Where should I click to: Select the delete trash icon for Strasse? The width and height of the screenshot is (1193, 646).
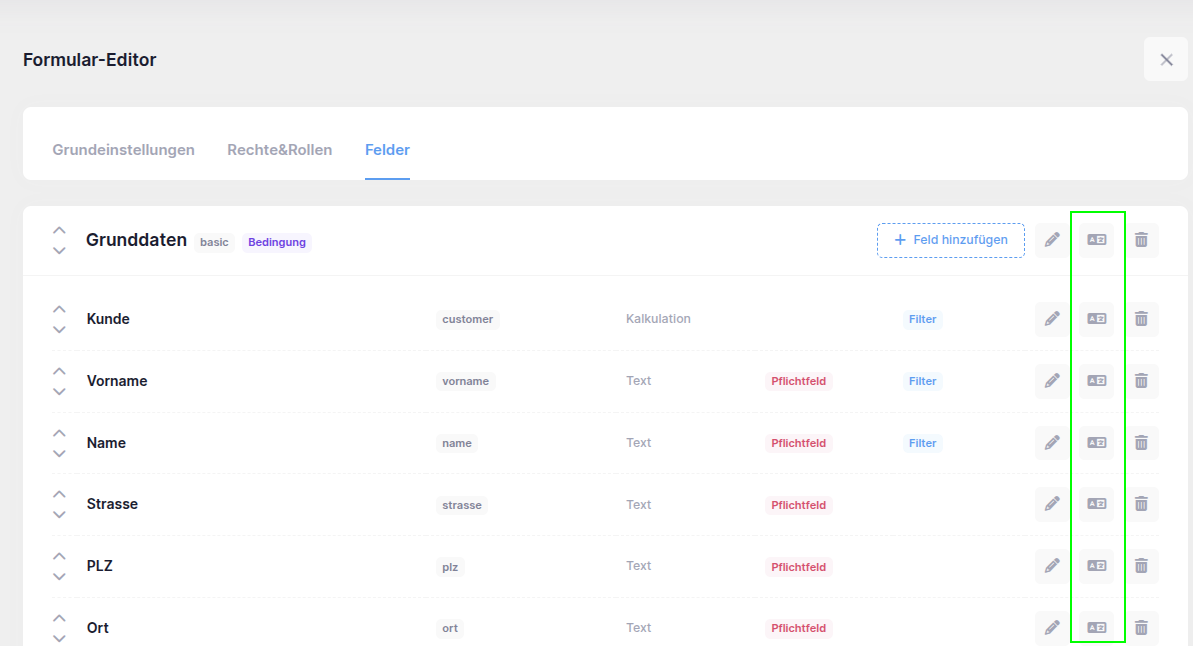[1141, 504]
